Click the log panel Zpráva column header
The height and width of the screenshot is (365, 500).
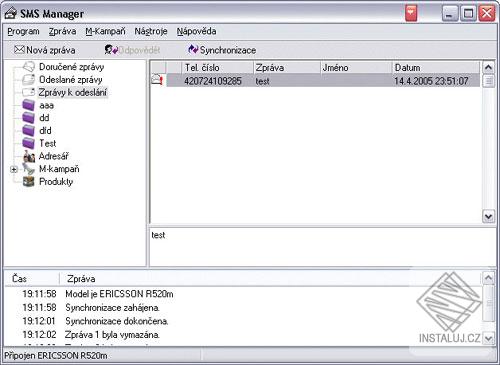(x=81, y=279)
